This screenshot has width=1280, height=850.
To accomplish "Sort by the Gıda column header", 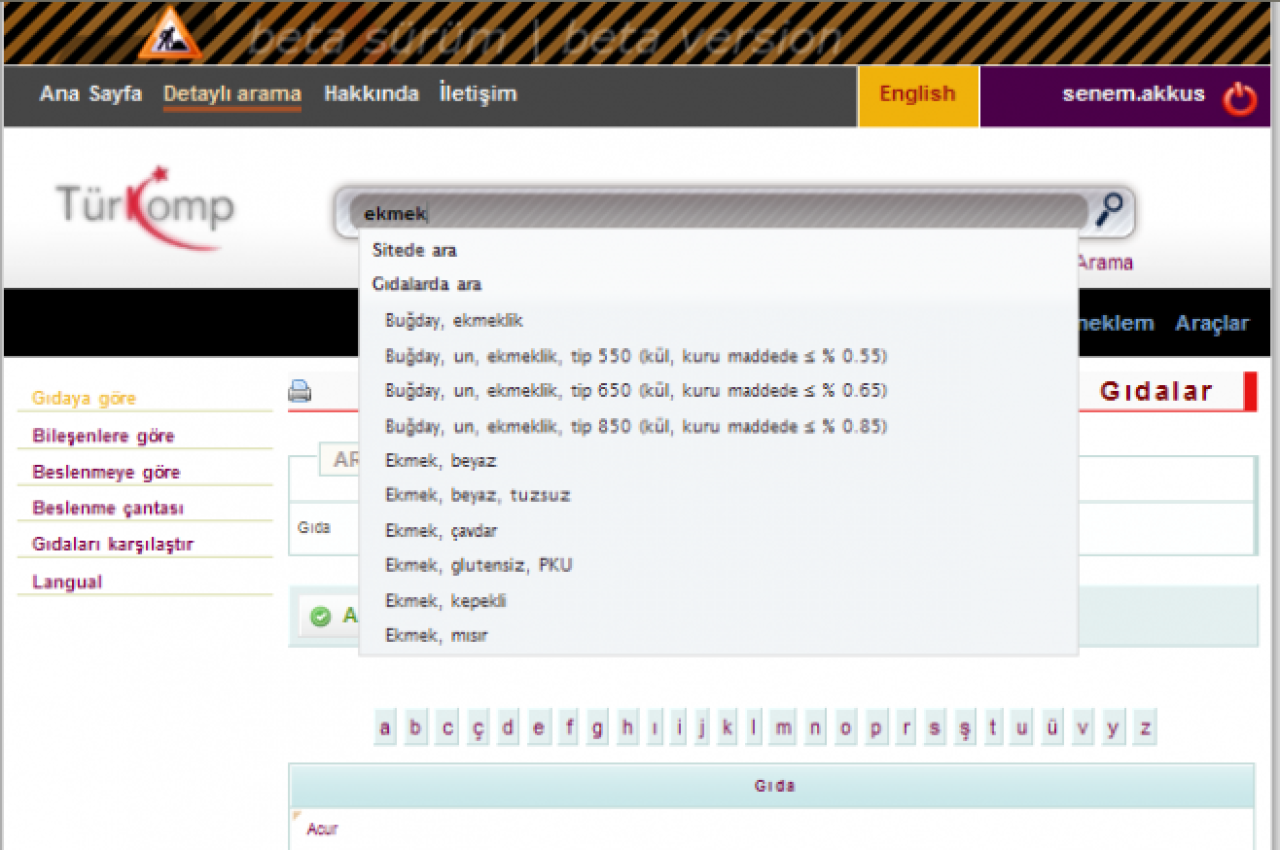I will point(771,786).
